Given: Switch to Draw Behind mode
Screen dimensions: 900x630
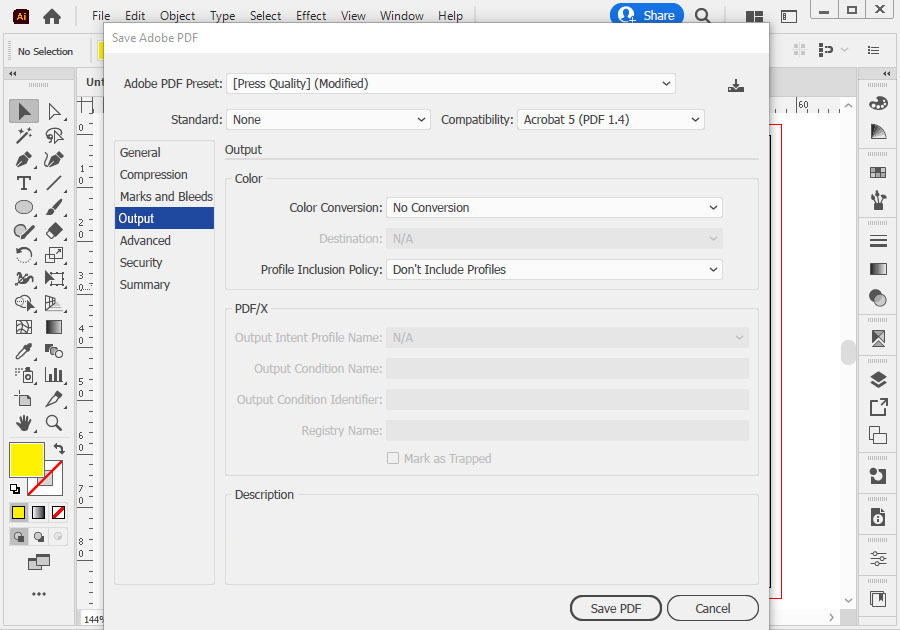Looking at the screenshot, I should [38, 536].
